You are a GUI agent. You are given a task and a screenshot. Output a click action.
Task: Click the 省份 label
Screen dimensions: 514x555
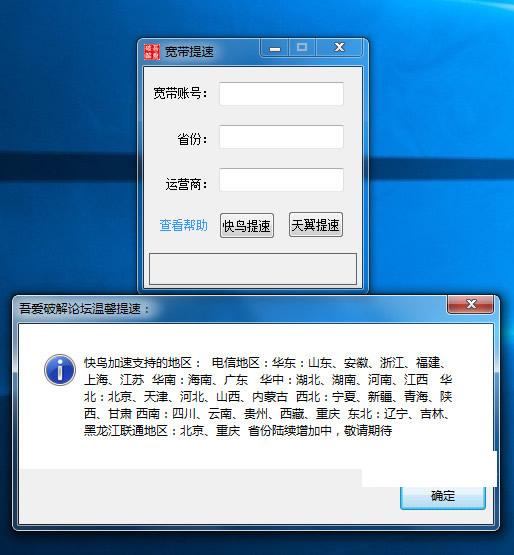(192, 139)
